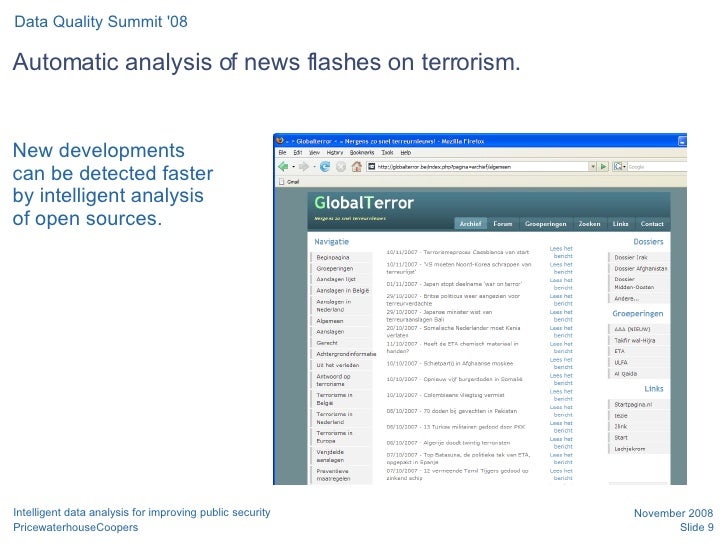The width and height of the screenshot is (728, 546).
Task: Open the Bookmarks menu
Action: pyautogui.click(x=362, y=153)
